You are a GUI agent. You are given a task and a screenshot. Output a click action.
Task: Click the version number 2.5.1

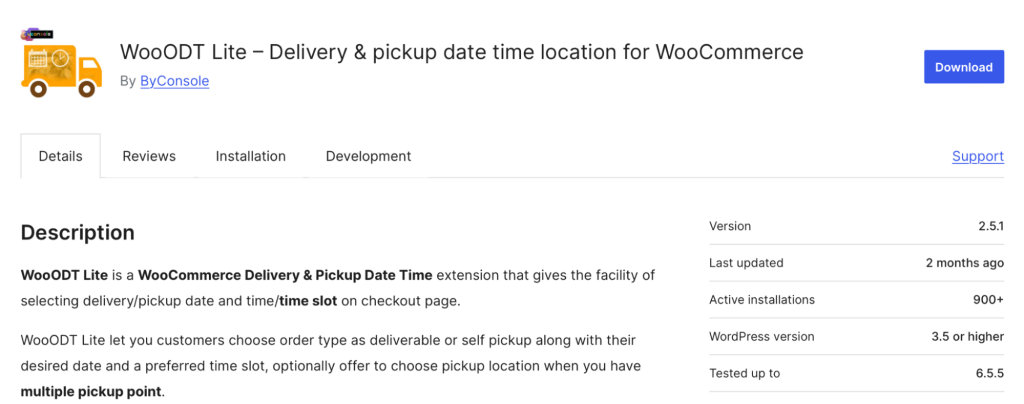tap(990, 226)
